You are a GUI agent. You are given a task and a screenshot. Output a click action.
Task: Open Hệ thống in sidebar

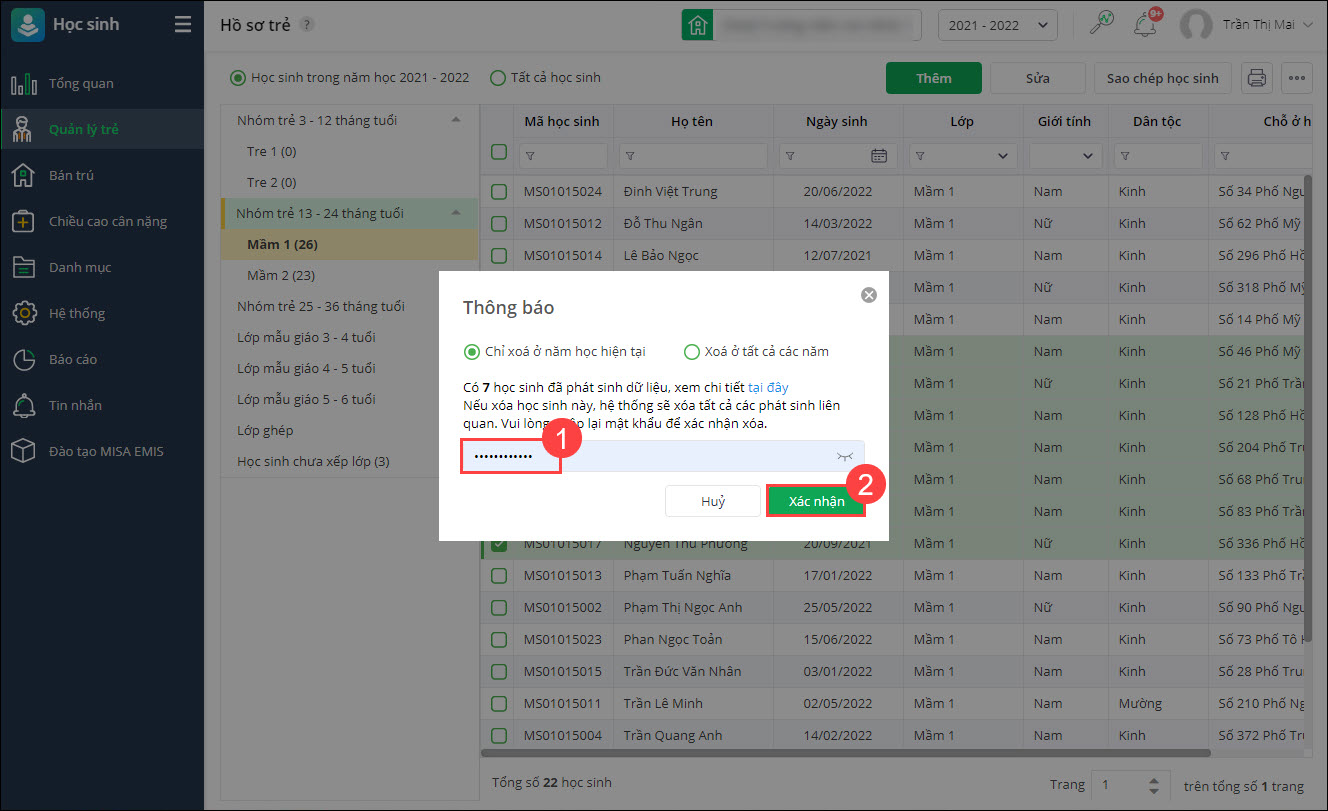[102, 313]
